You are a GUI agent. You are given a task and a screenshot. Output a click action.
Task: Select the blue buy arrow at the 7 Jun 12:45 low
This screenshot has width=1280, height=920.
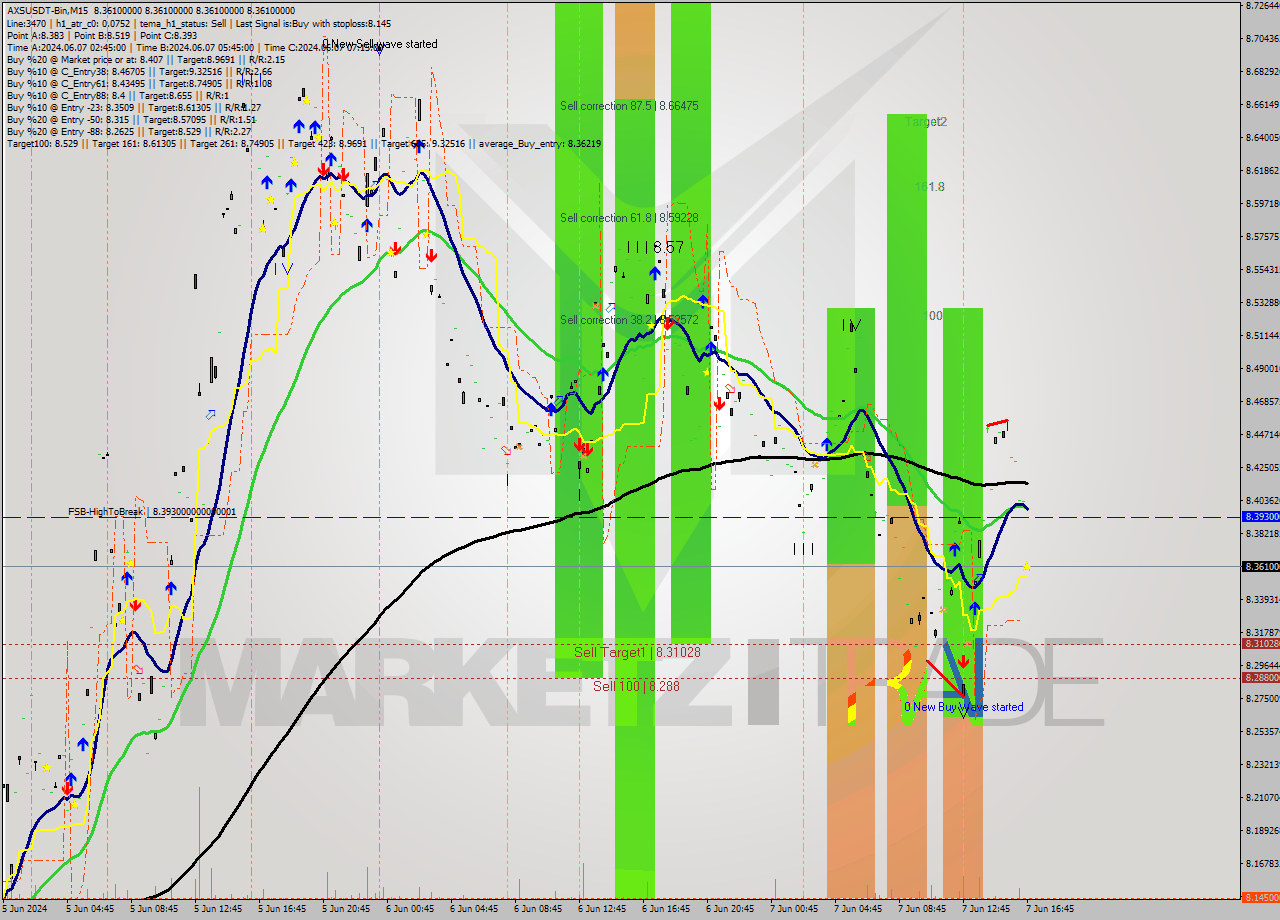[974, 609]
